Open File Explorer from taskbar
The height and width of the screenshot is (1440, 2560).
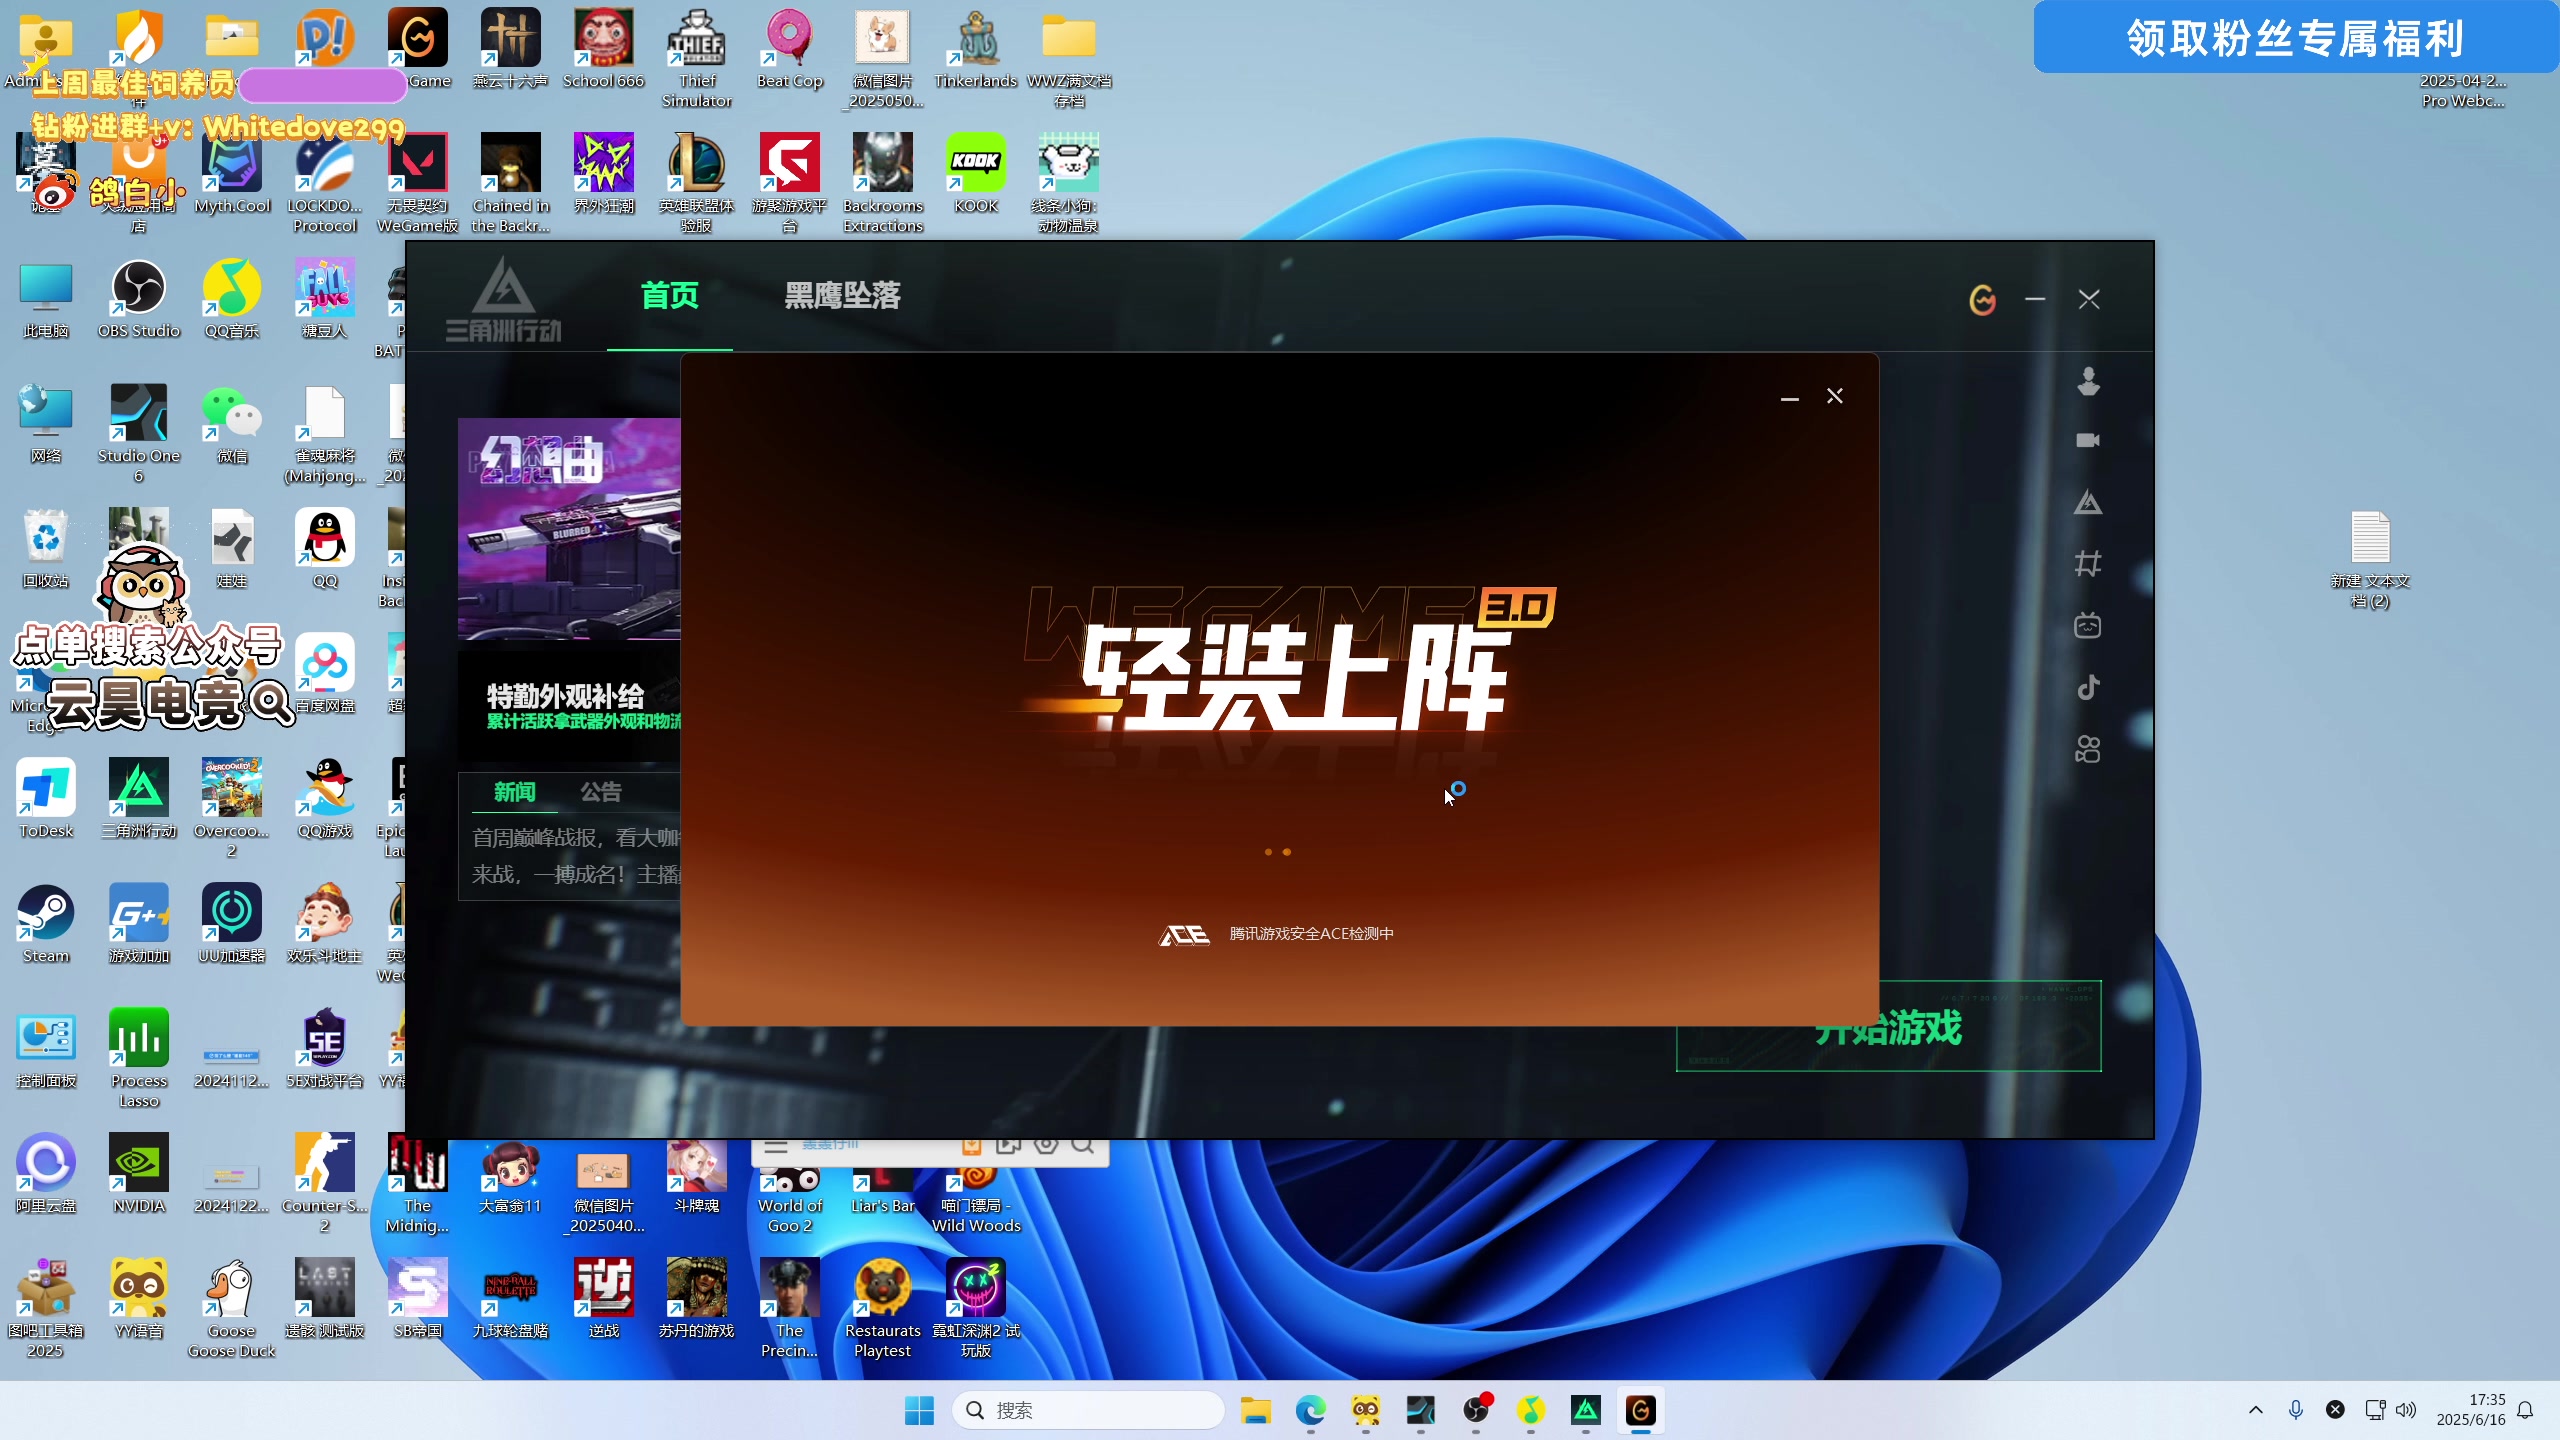pos(1255,1410)
